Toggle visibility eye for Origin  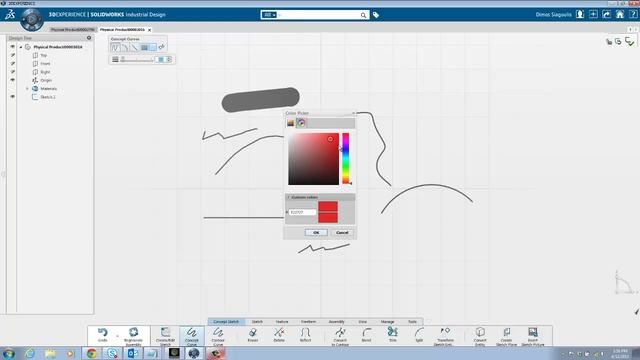point(13,80)
